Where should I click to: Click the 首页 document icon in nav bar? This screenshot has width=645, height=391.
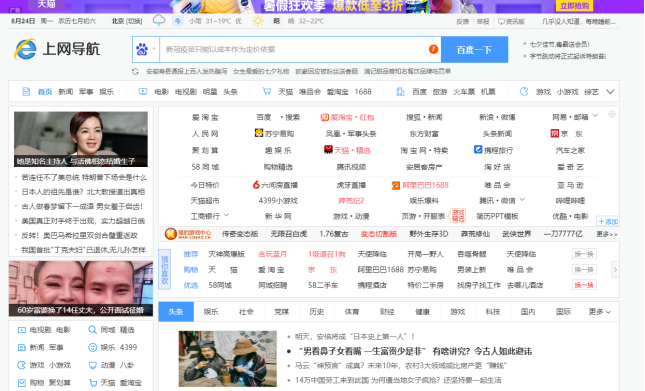pyautogui.click(x=26, y=92)
